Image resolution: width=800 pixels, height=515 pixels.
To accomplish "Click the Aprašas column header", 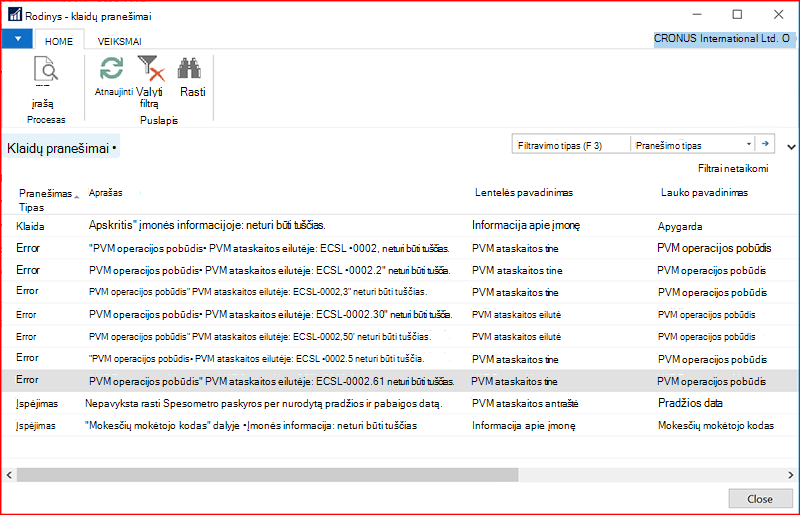I will (106, 193).
